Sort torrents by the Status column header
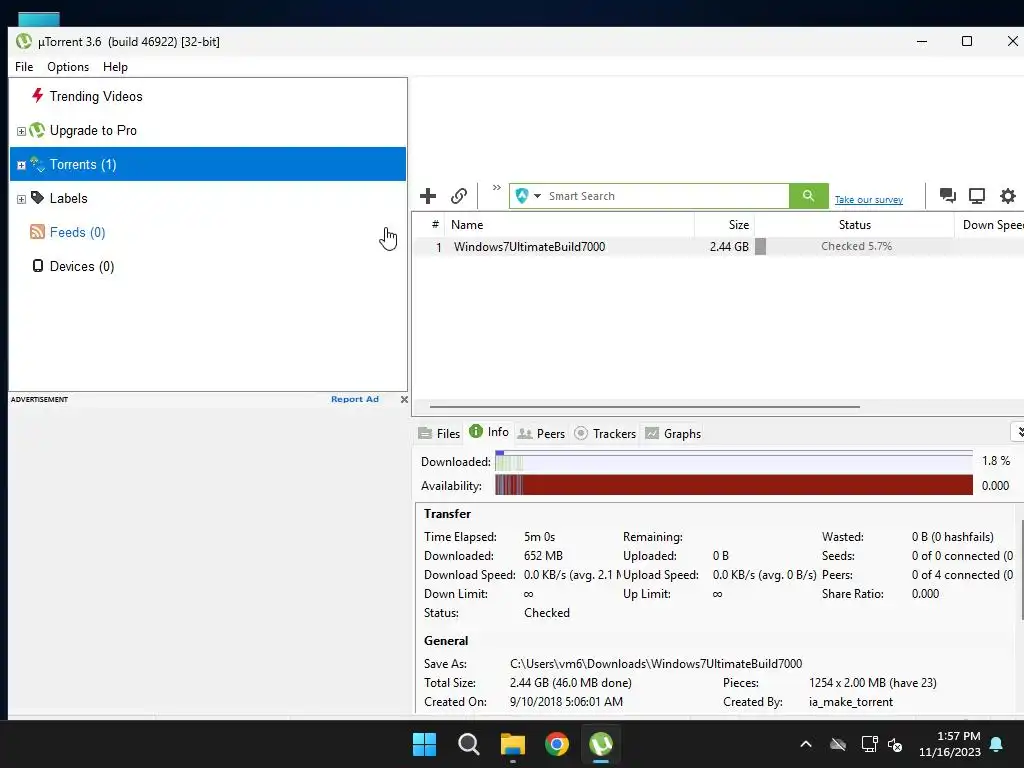The width and height of the screenshot is (1024, 768). (x=854, y=225)
